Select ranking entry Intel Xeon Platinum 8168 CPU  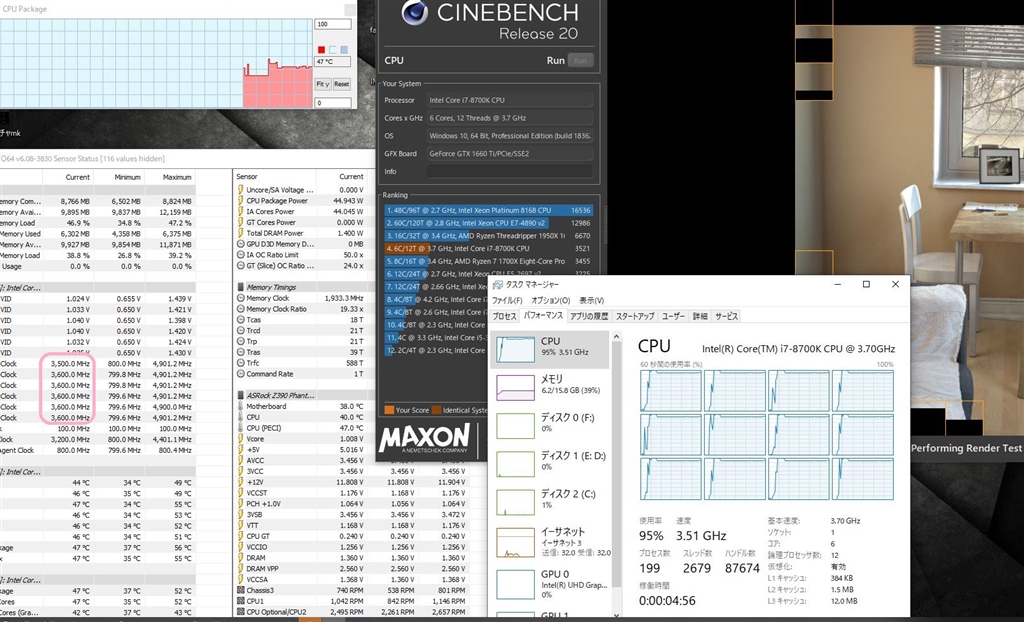pyautogui.click(x=489, y=210)
